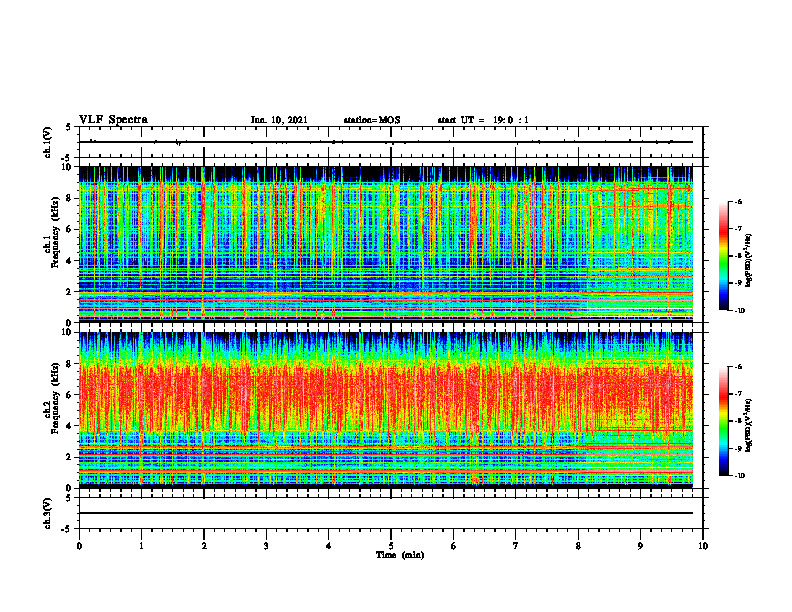The image size is (792, 612).
Task: Click the ch.1 voltage waveform trace
Action: tap(386, 142)
